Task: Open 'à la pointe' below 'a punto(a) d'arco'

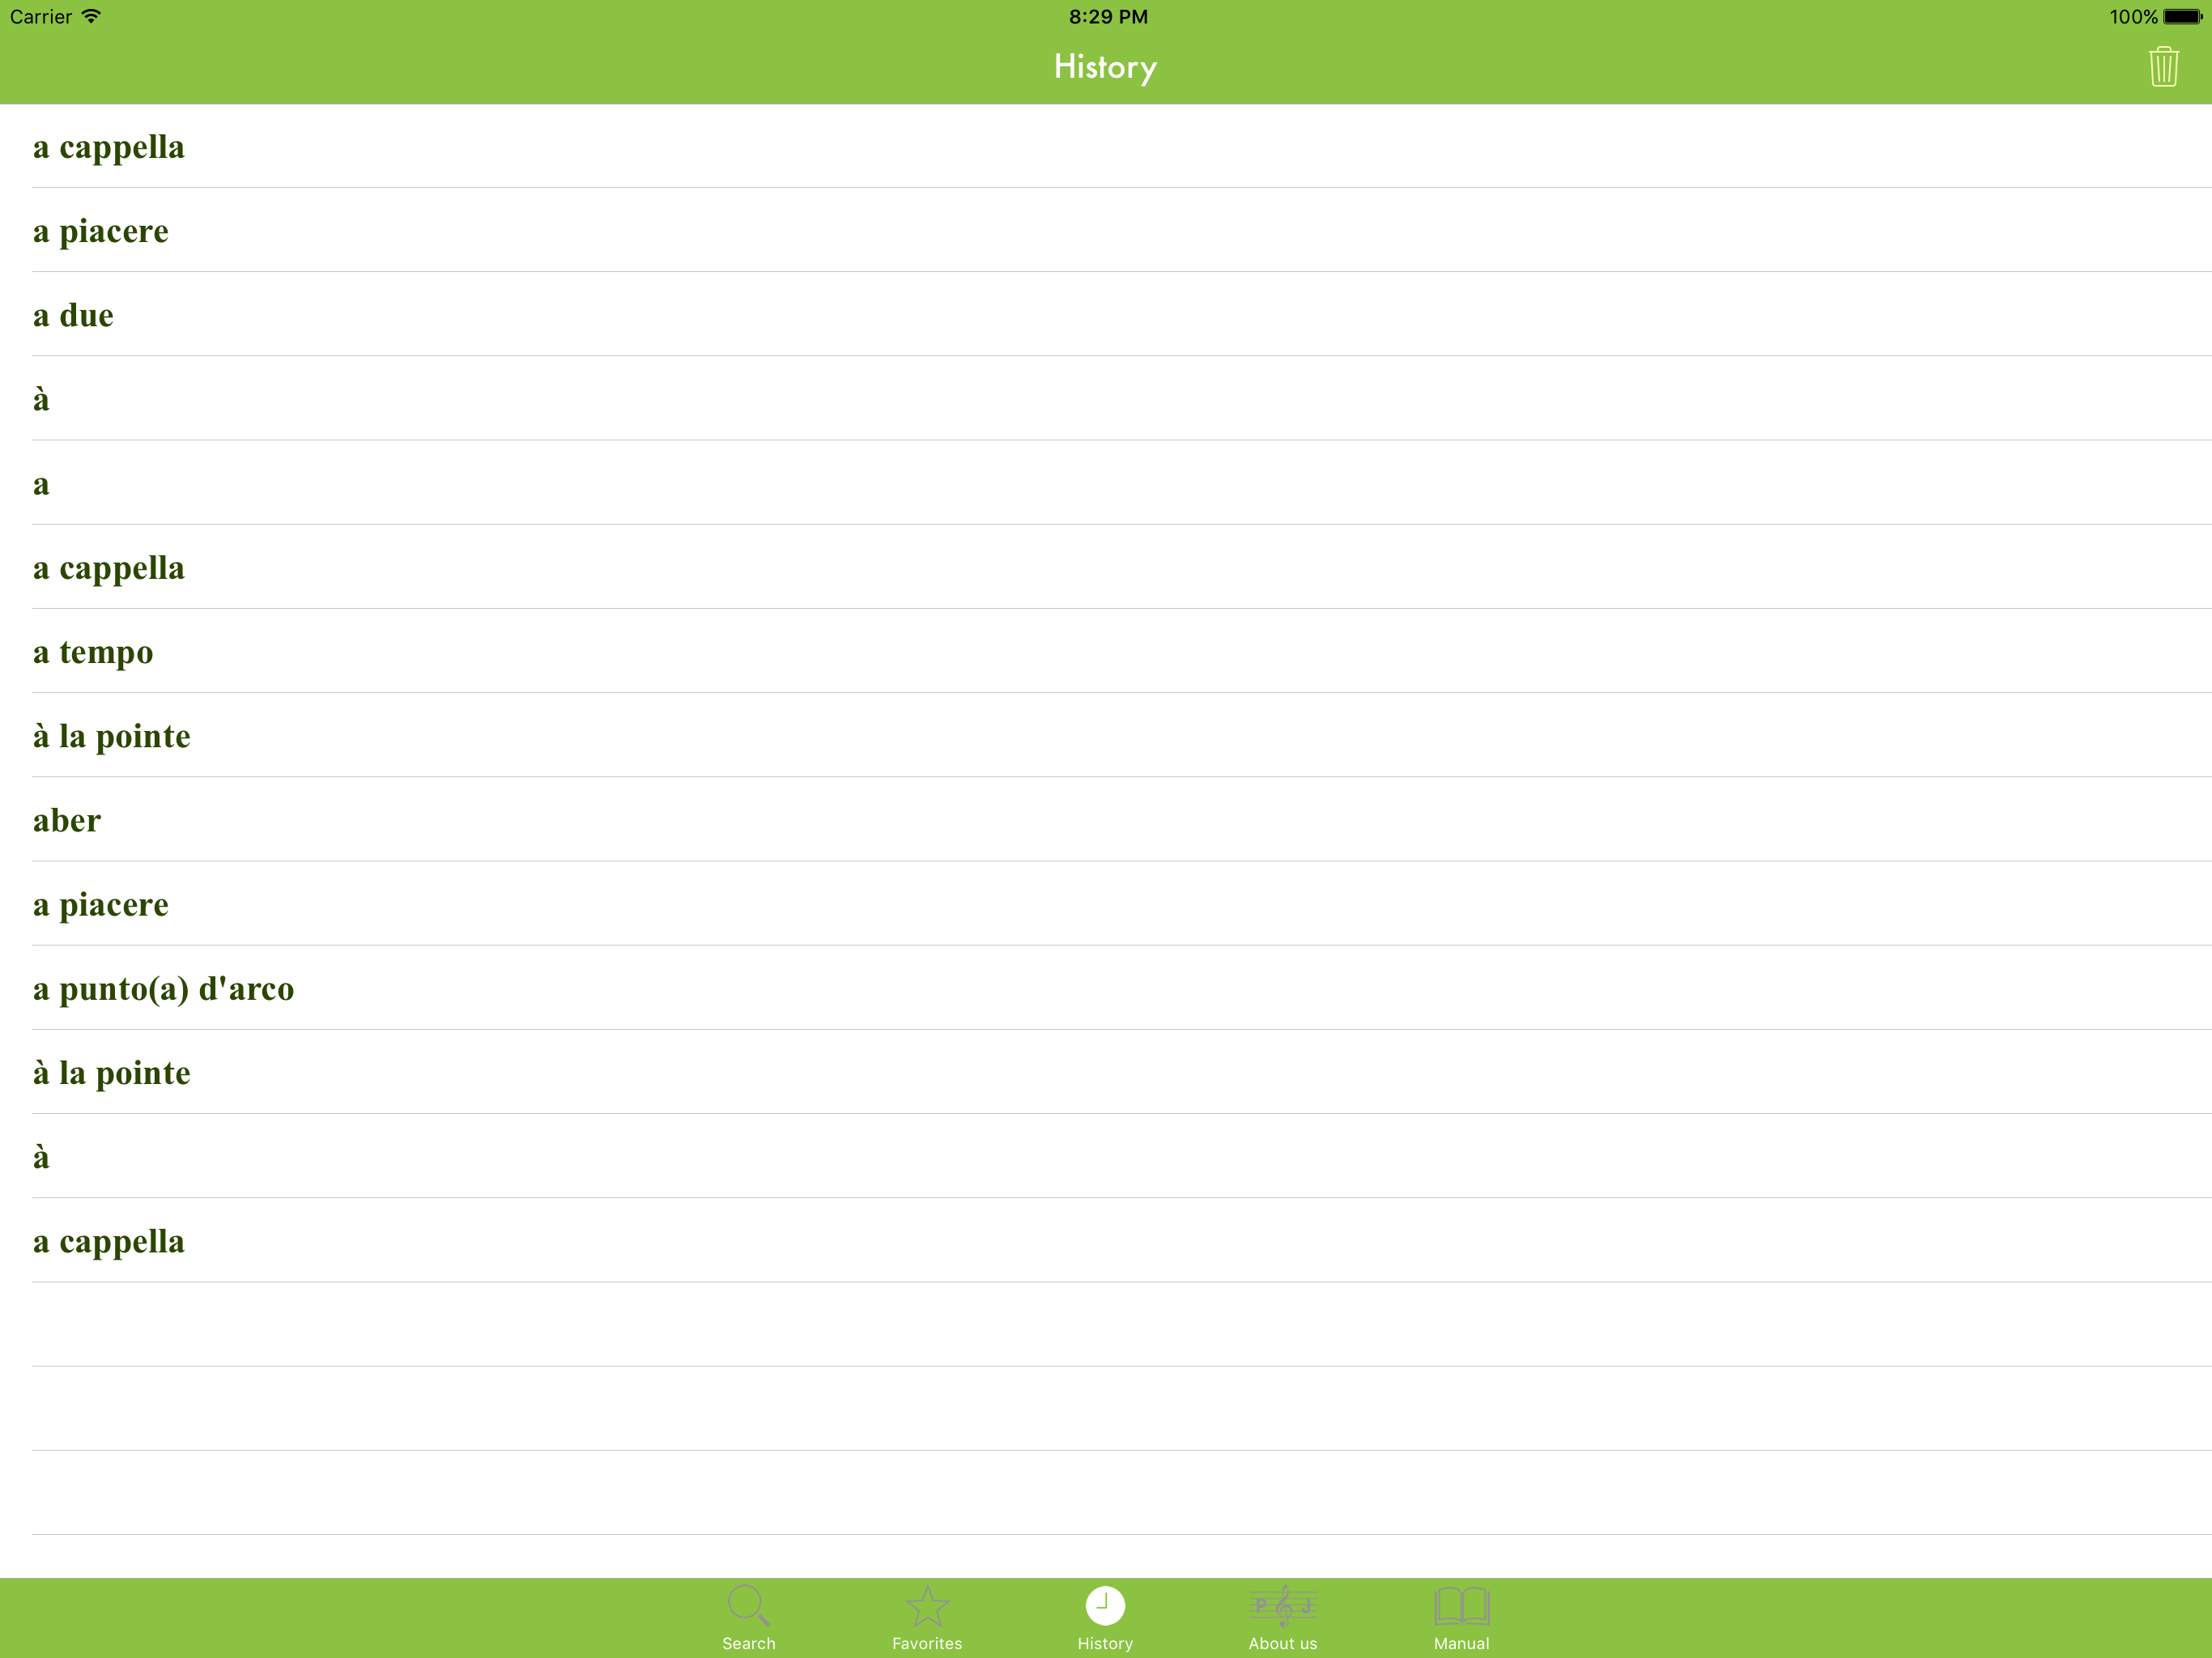Action: coord(1106,1072)
